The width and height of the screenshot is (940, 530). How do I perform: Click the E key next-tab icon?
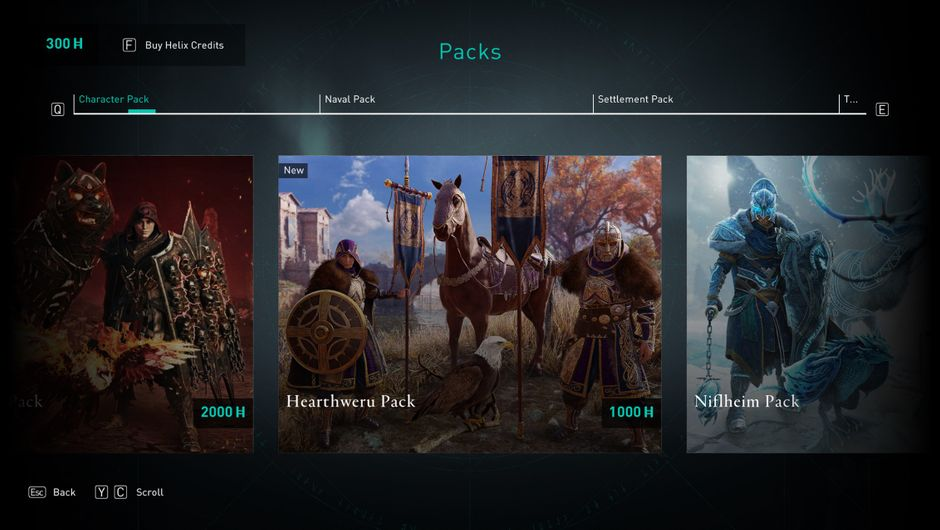[882, 109]
